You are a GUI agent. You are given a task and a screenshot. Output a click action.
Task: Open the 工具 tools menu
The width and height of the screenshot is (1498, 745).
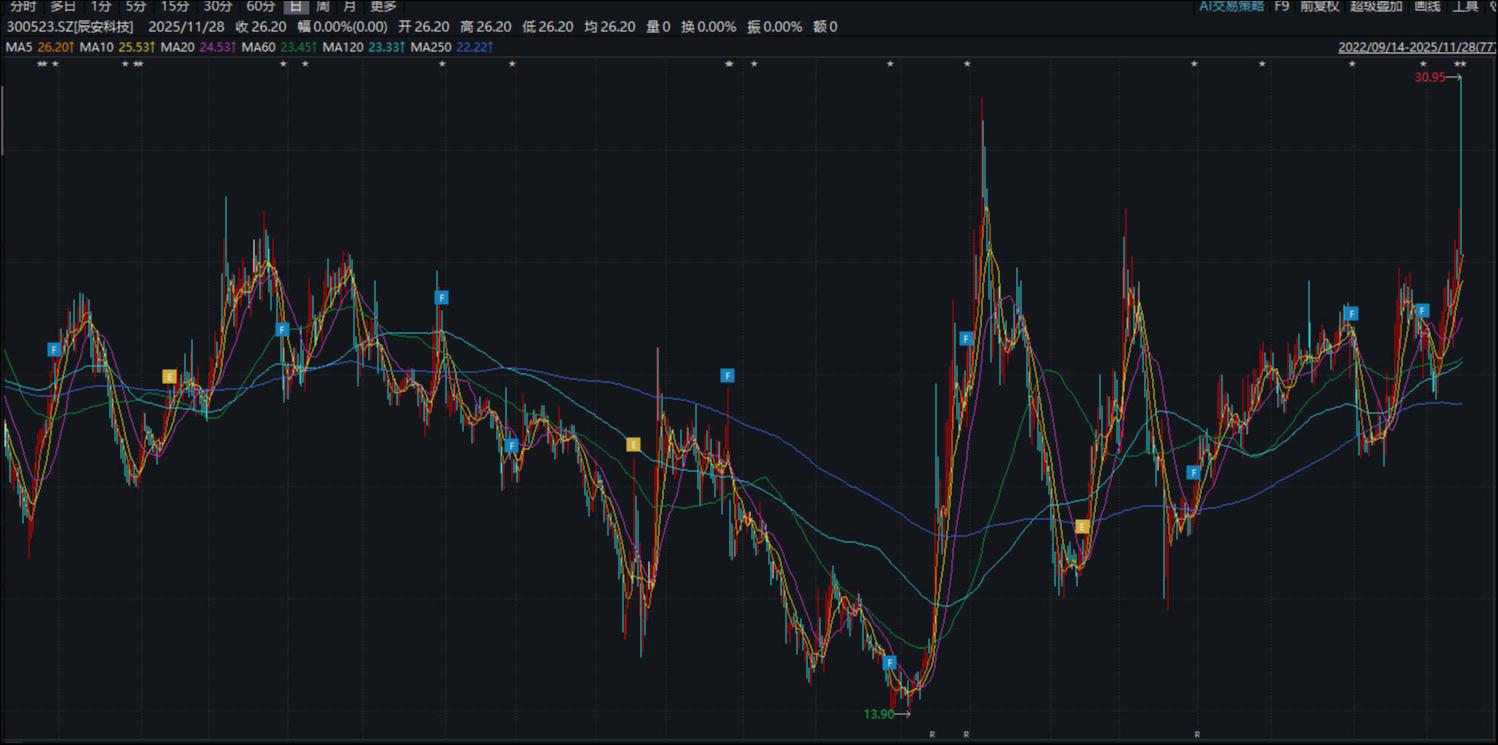[1465, 6]
